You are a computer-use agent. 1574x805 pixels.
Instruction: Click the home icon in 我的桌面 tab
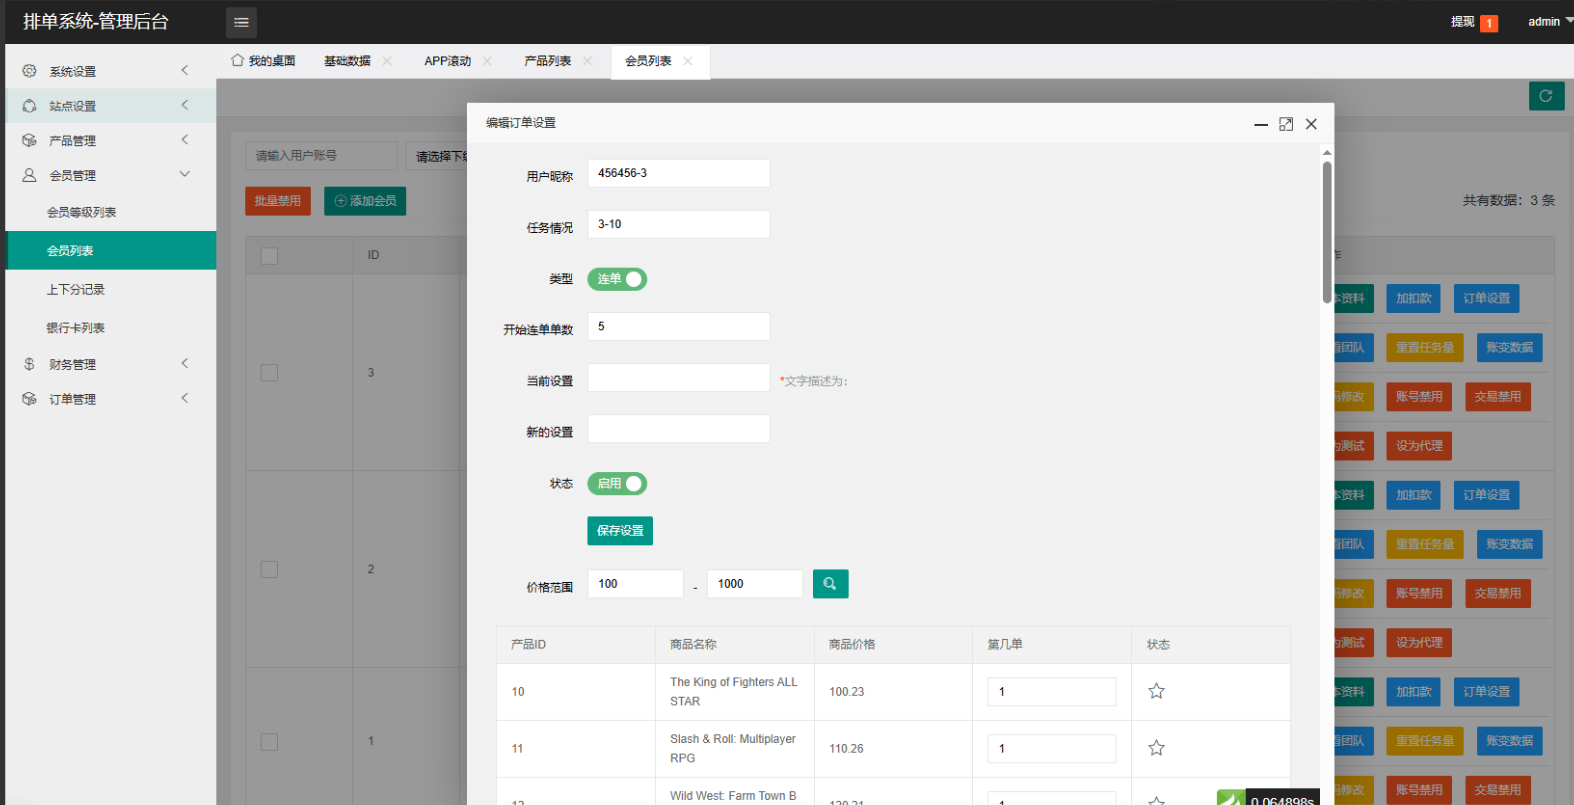pos(237,60)
